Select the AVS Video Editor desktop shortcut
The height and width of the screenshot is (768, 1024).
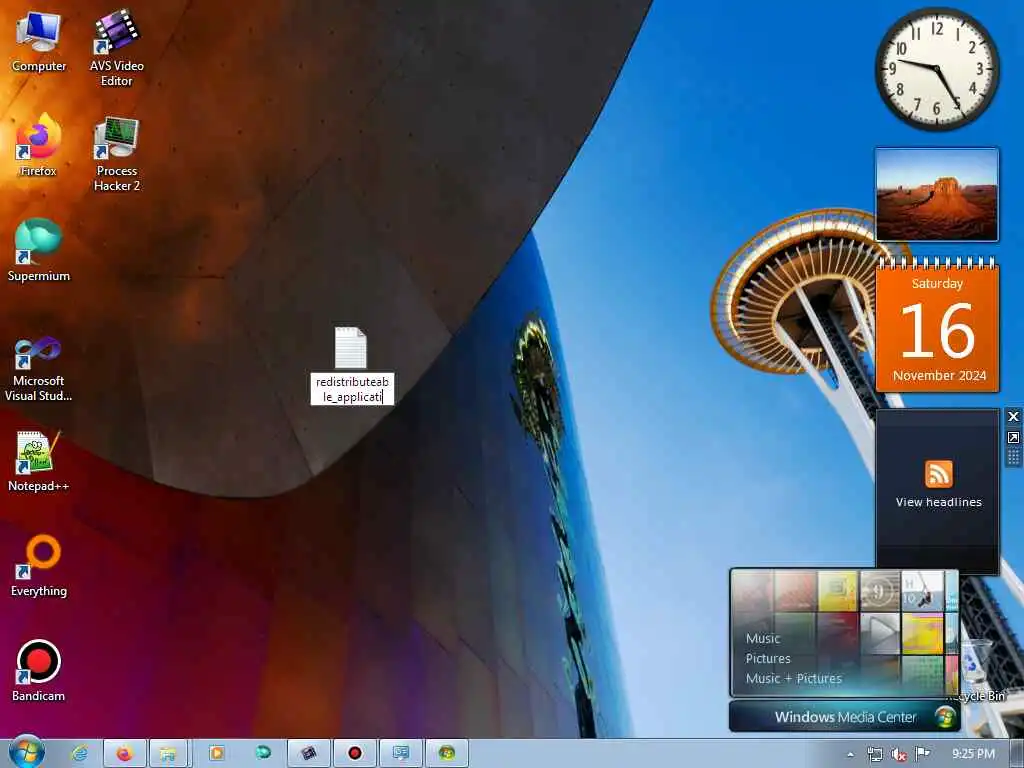click(x=116, y=49)
